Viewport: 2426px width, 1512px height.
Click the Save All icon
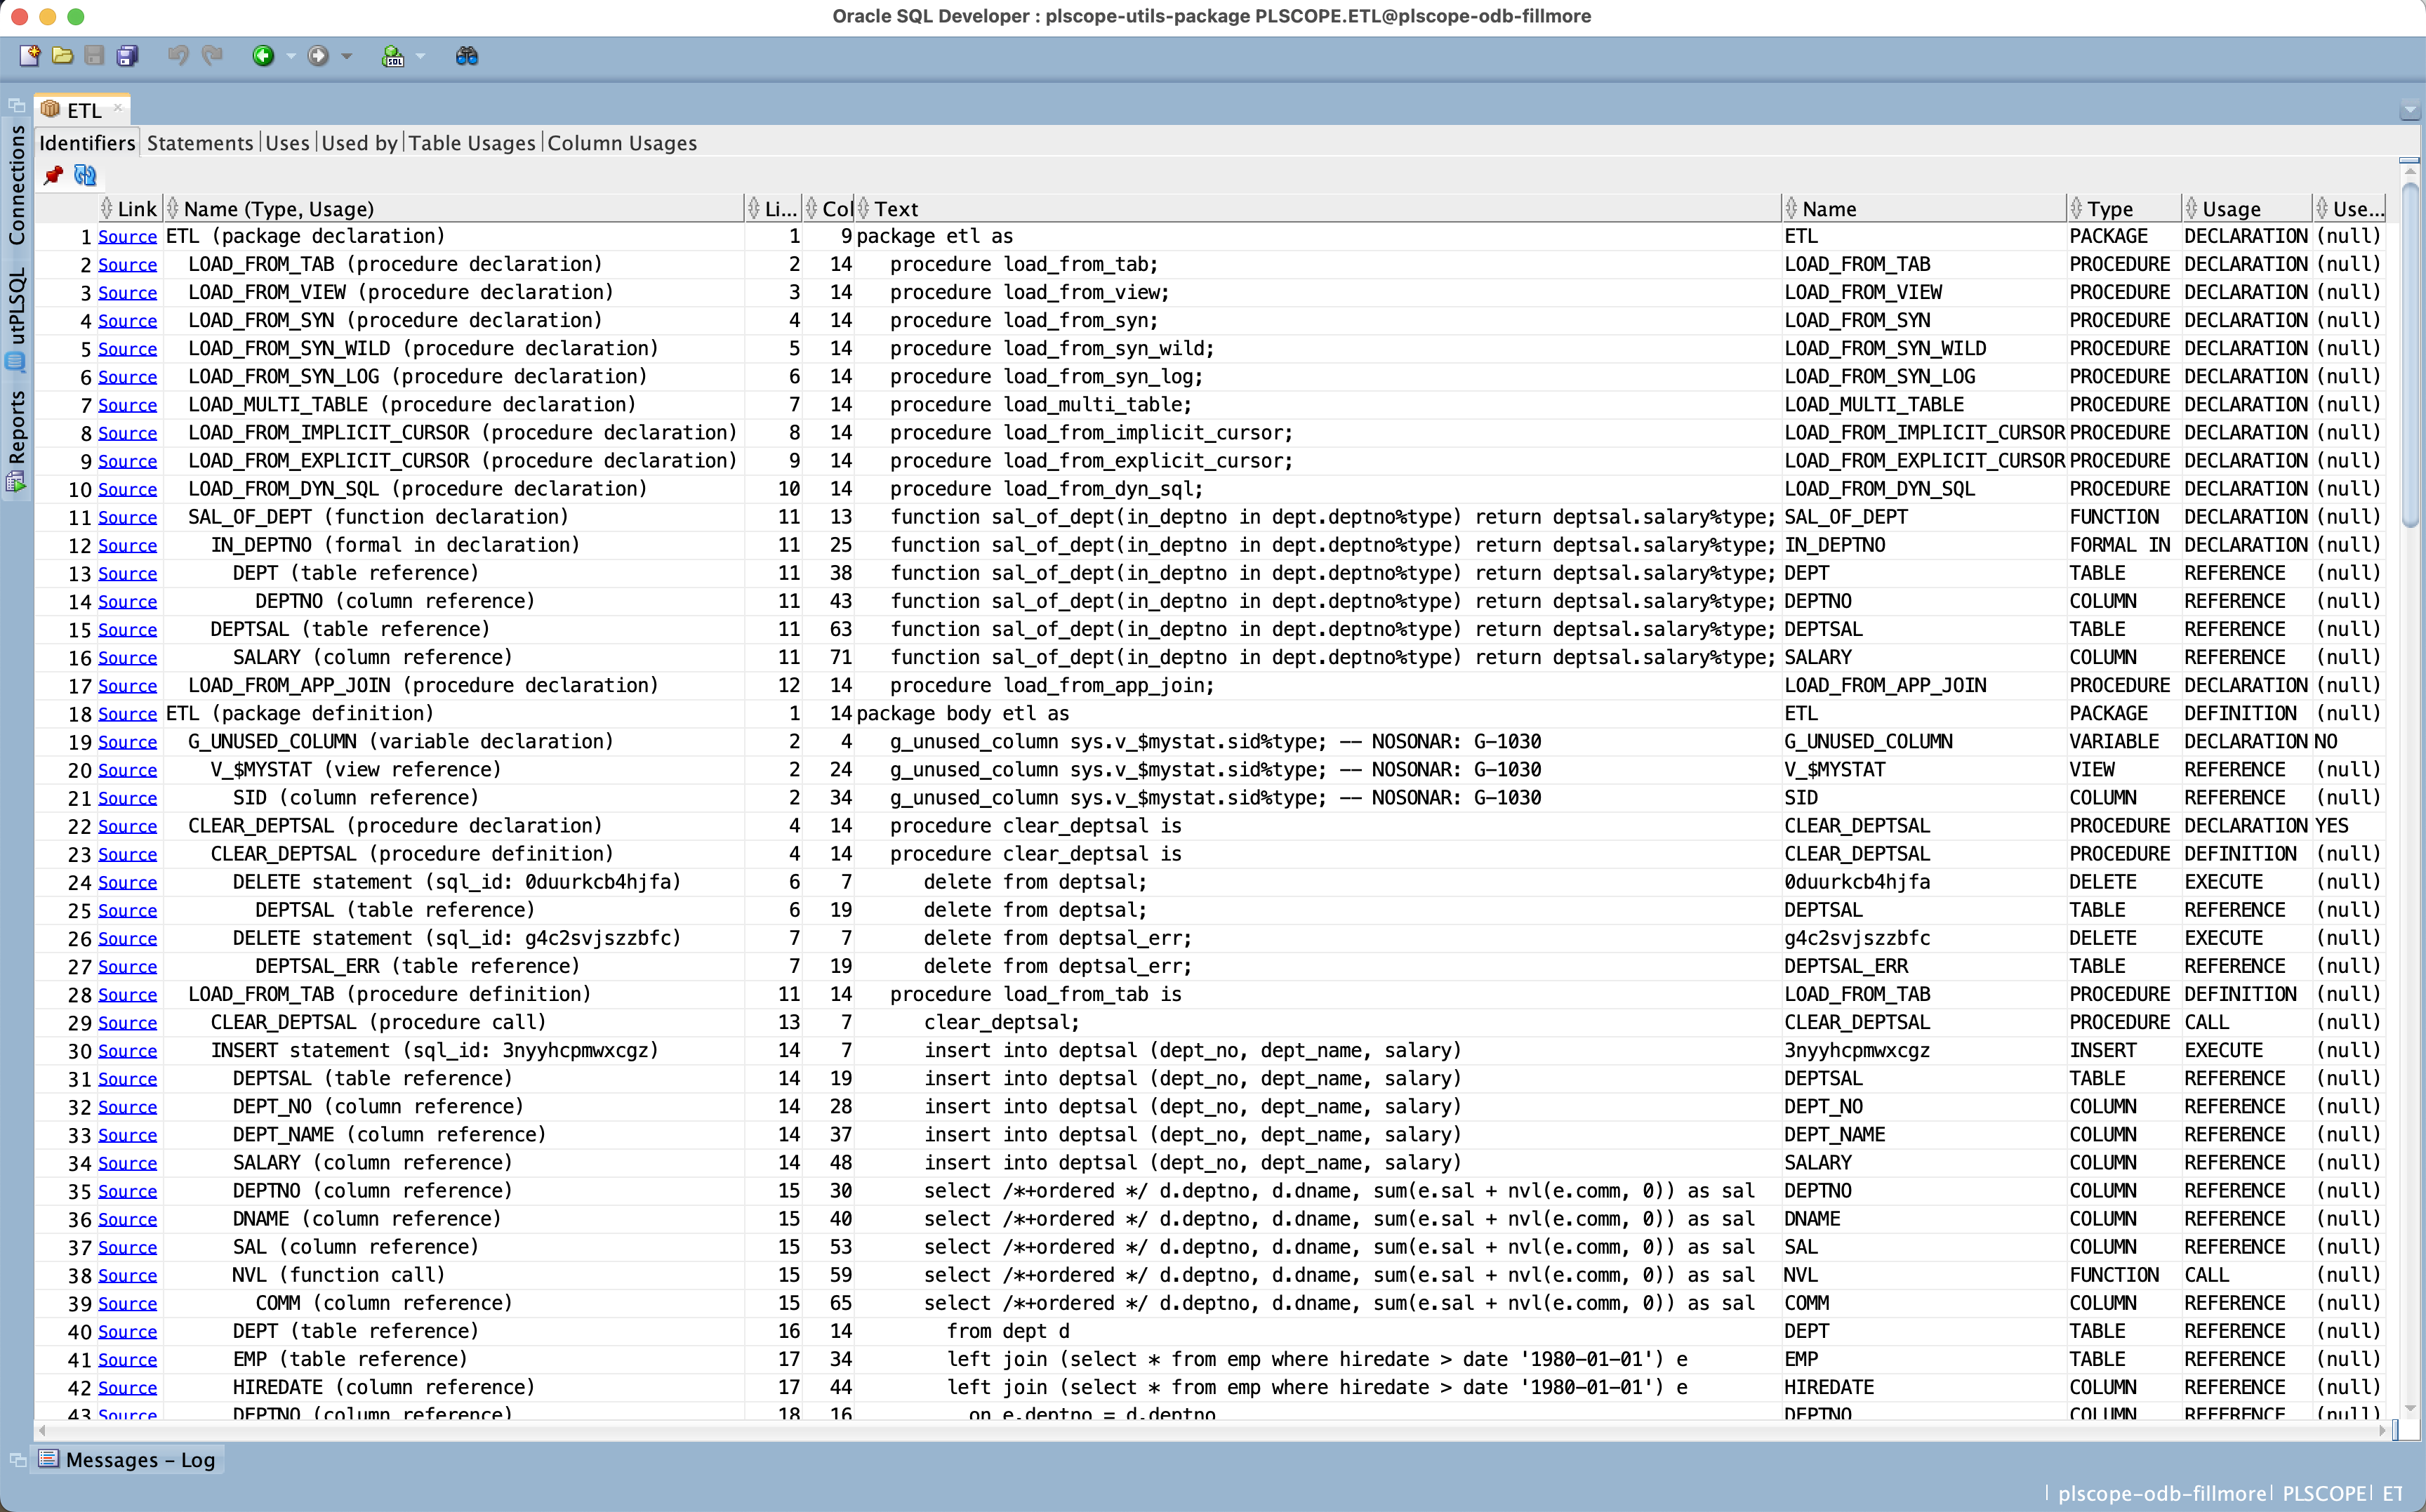tap(127, 56)
